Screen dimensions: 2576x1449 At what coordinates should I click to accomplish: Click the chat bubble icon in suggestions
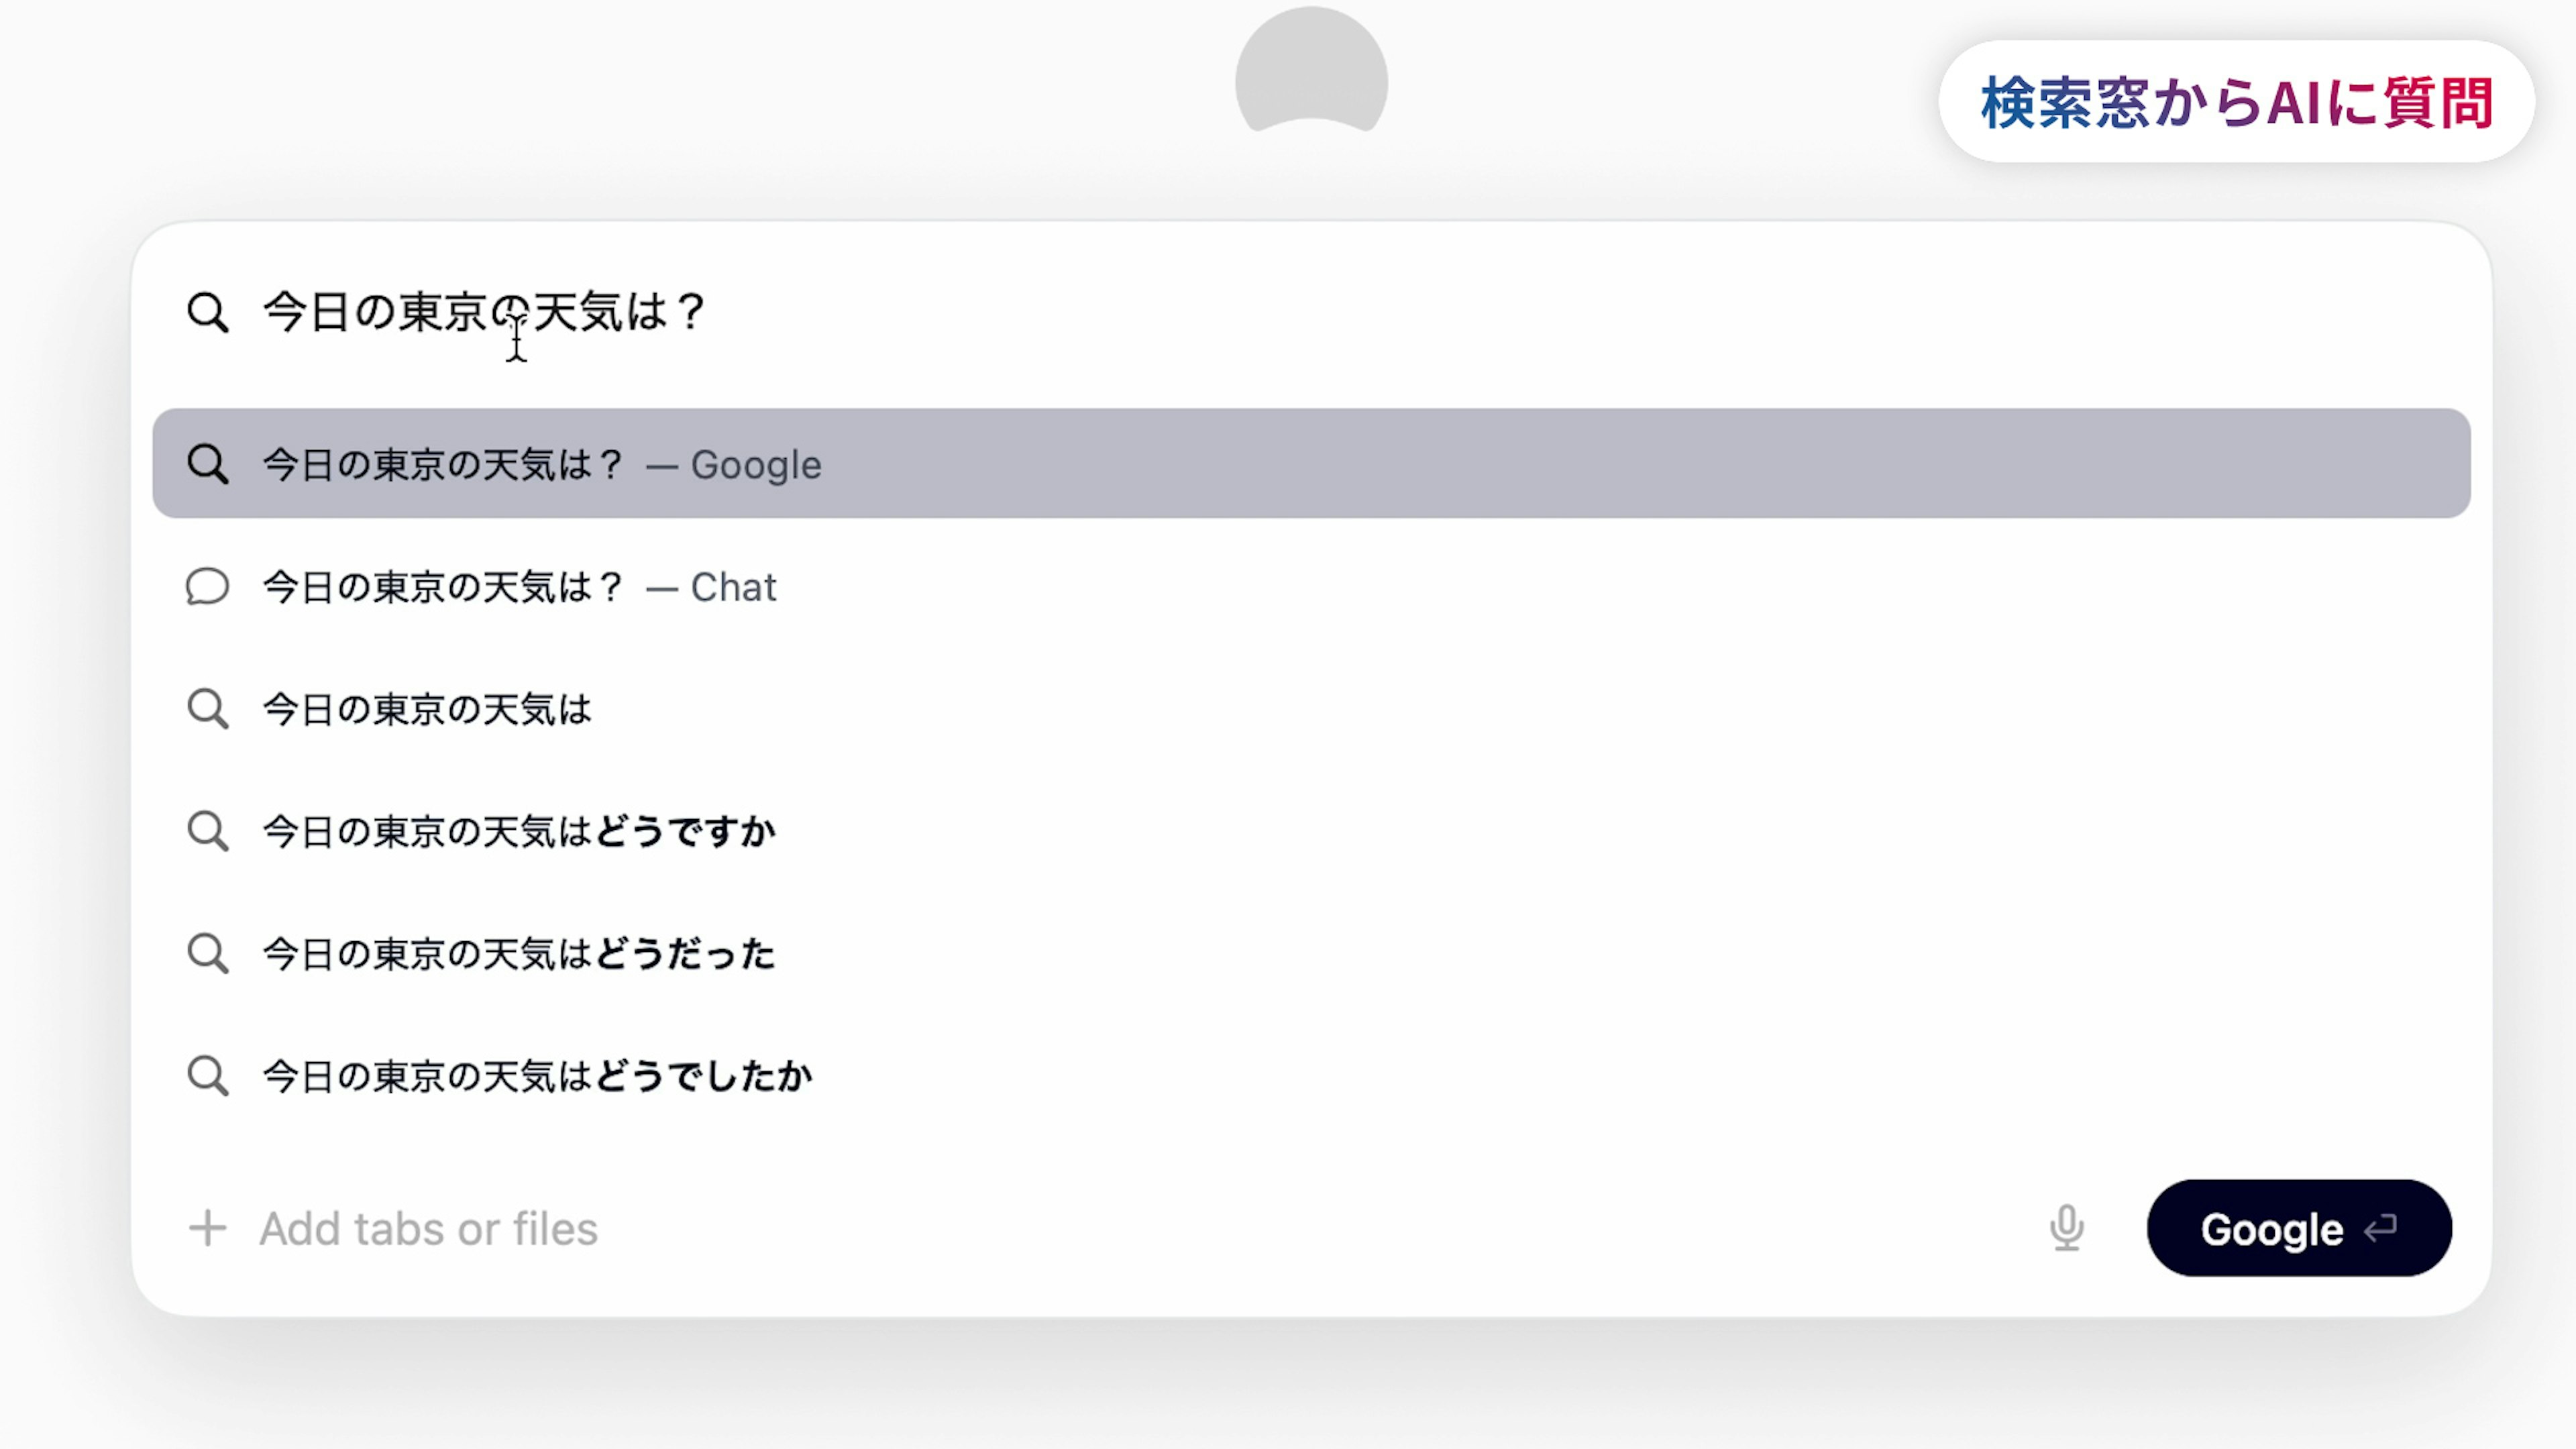coord(208,587)
